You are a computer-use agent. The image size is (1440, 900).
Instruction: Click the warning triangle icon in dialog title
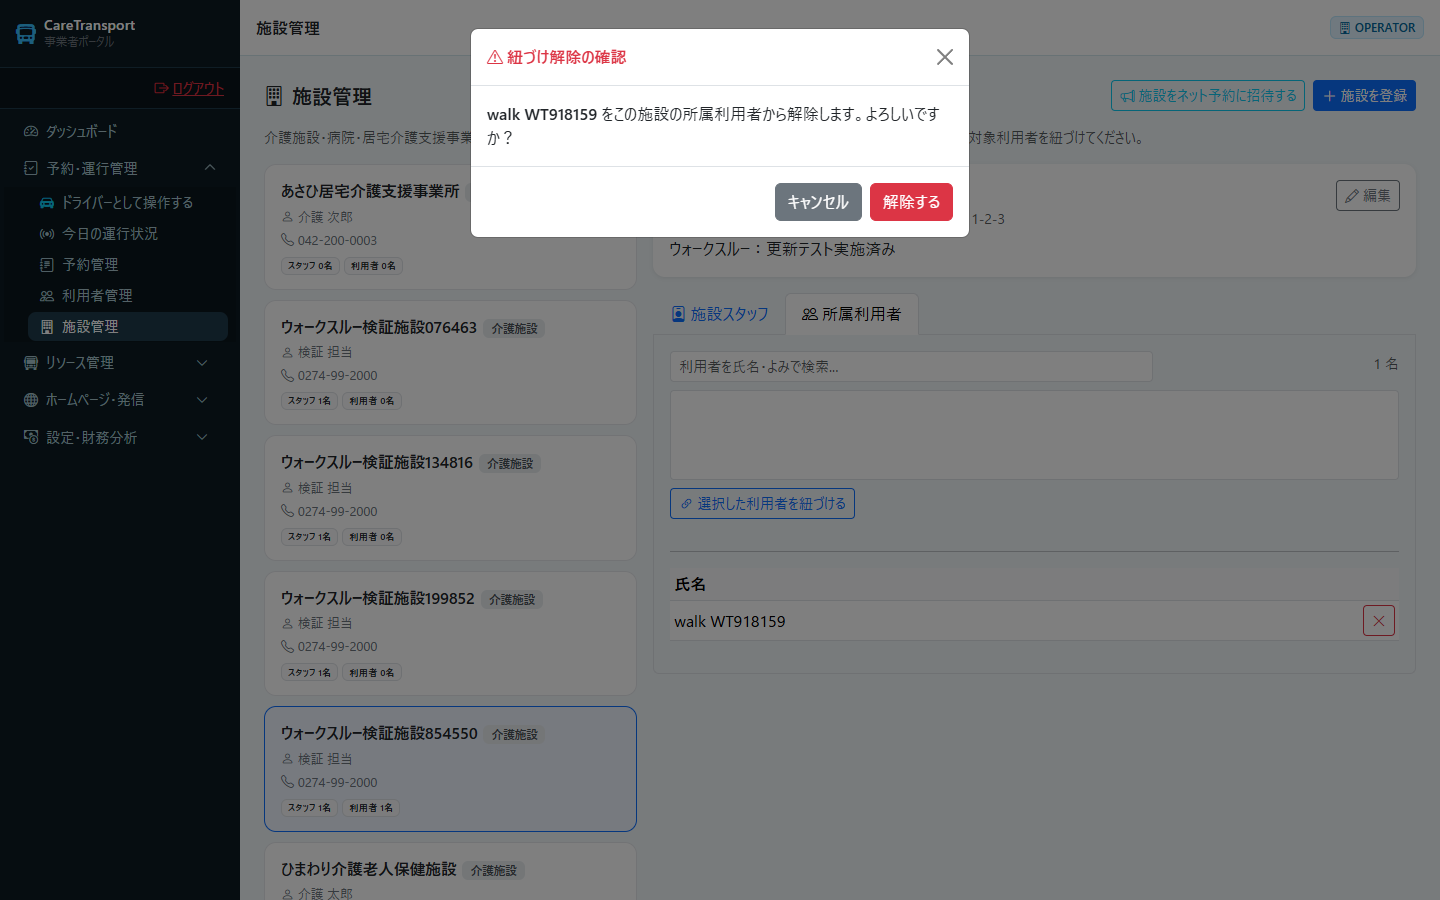(495, 57)
